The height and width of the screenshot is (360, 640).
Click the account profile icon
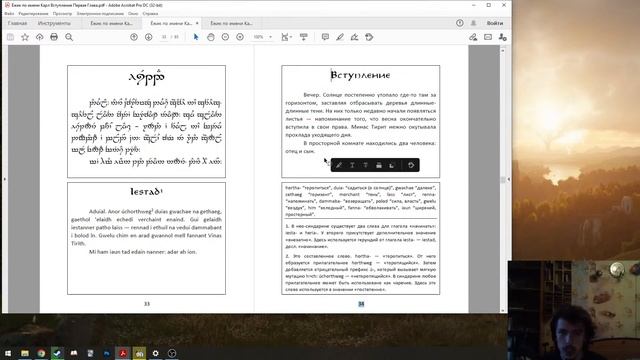pyautogui.click(x=473, y=23)
